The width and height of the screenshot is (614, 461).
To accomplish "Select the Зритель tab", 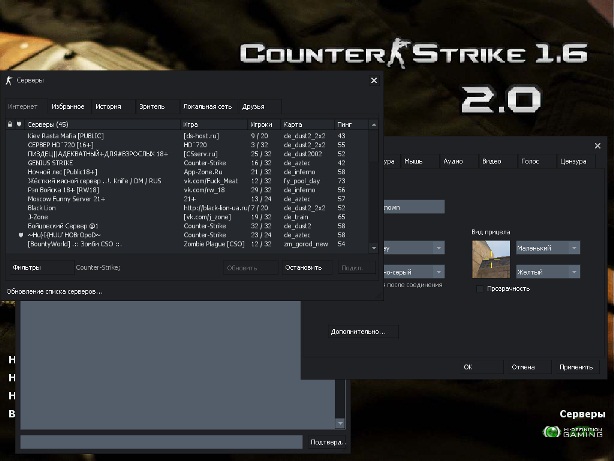I will [x=152, y=107].
